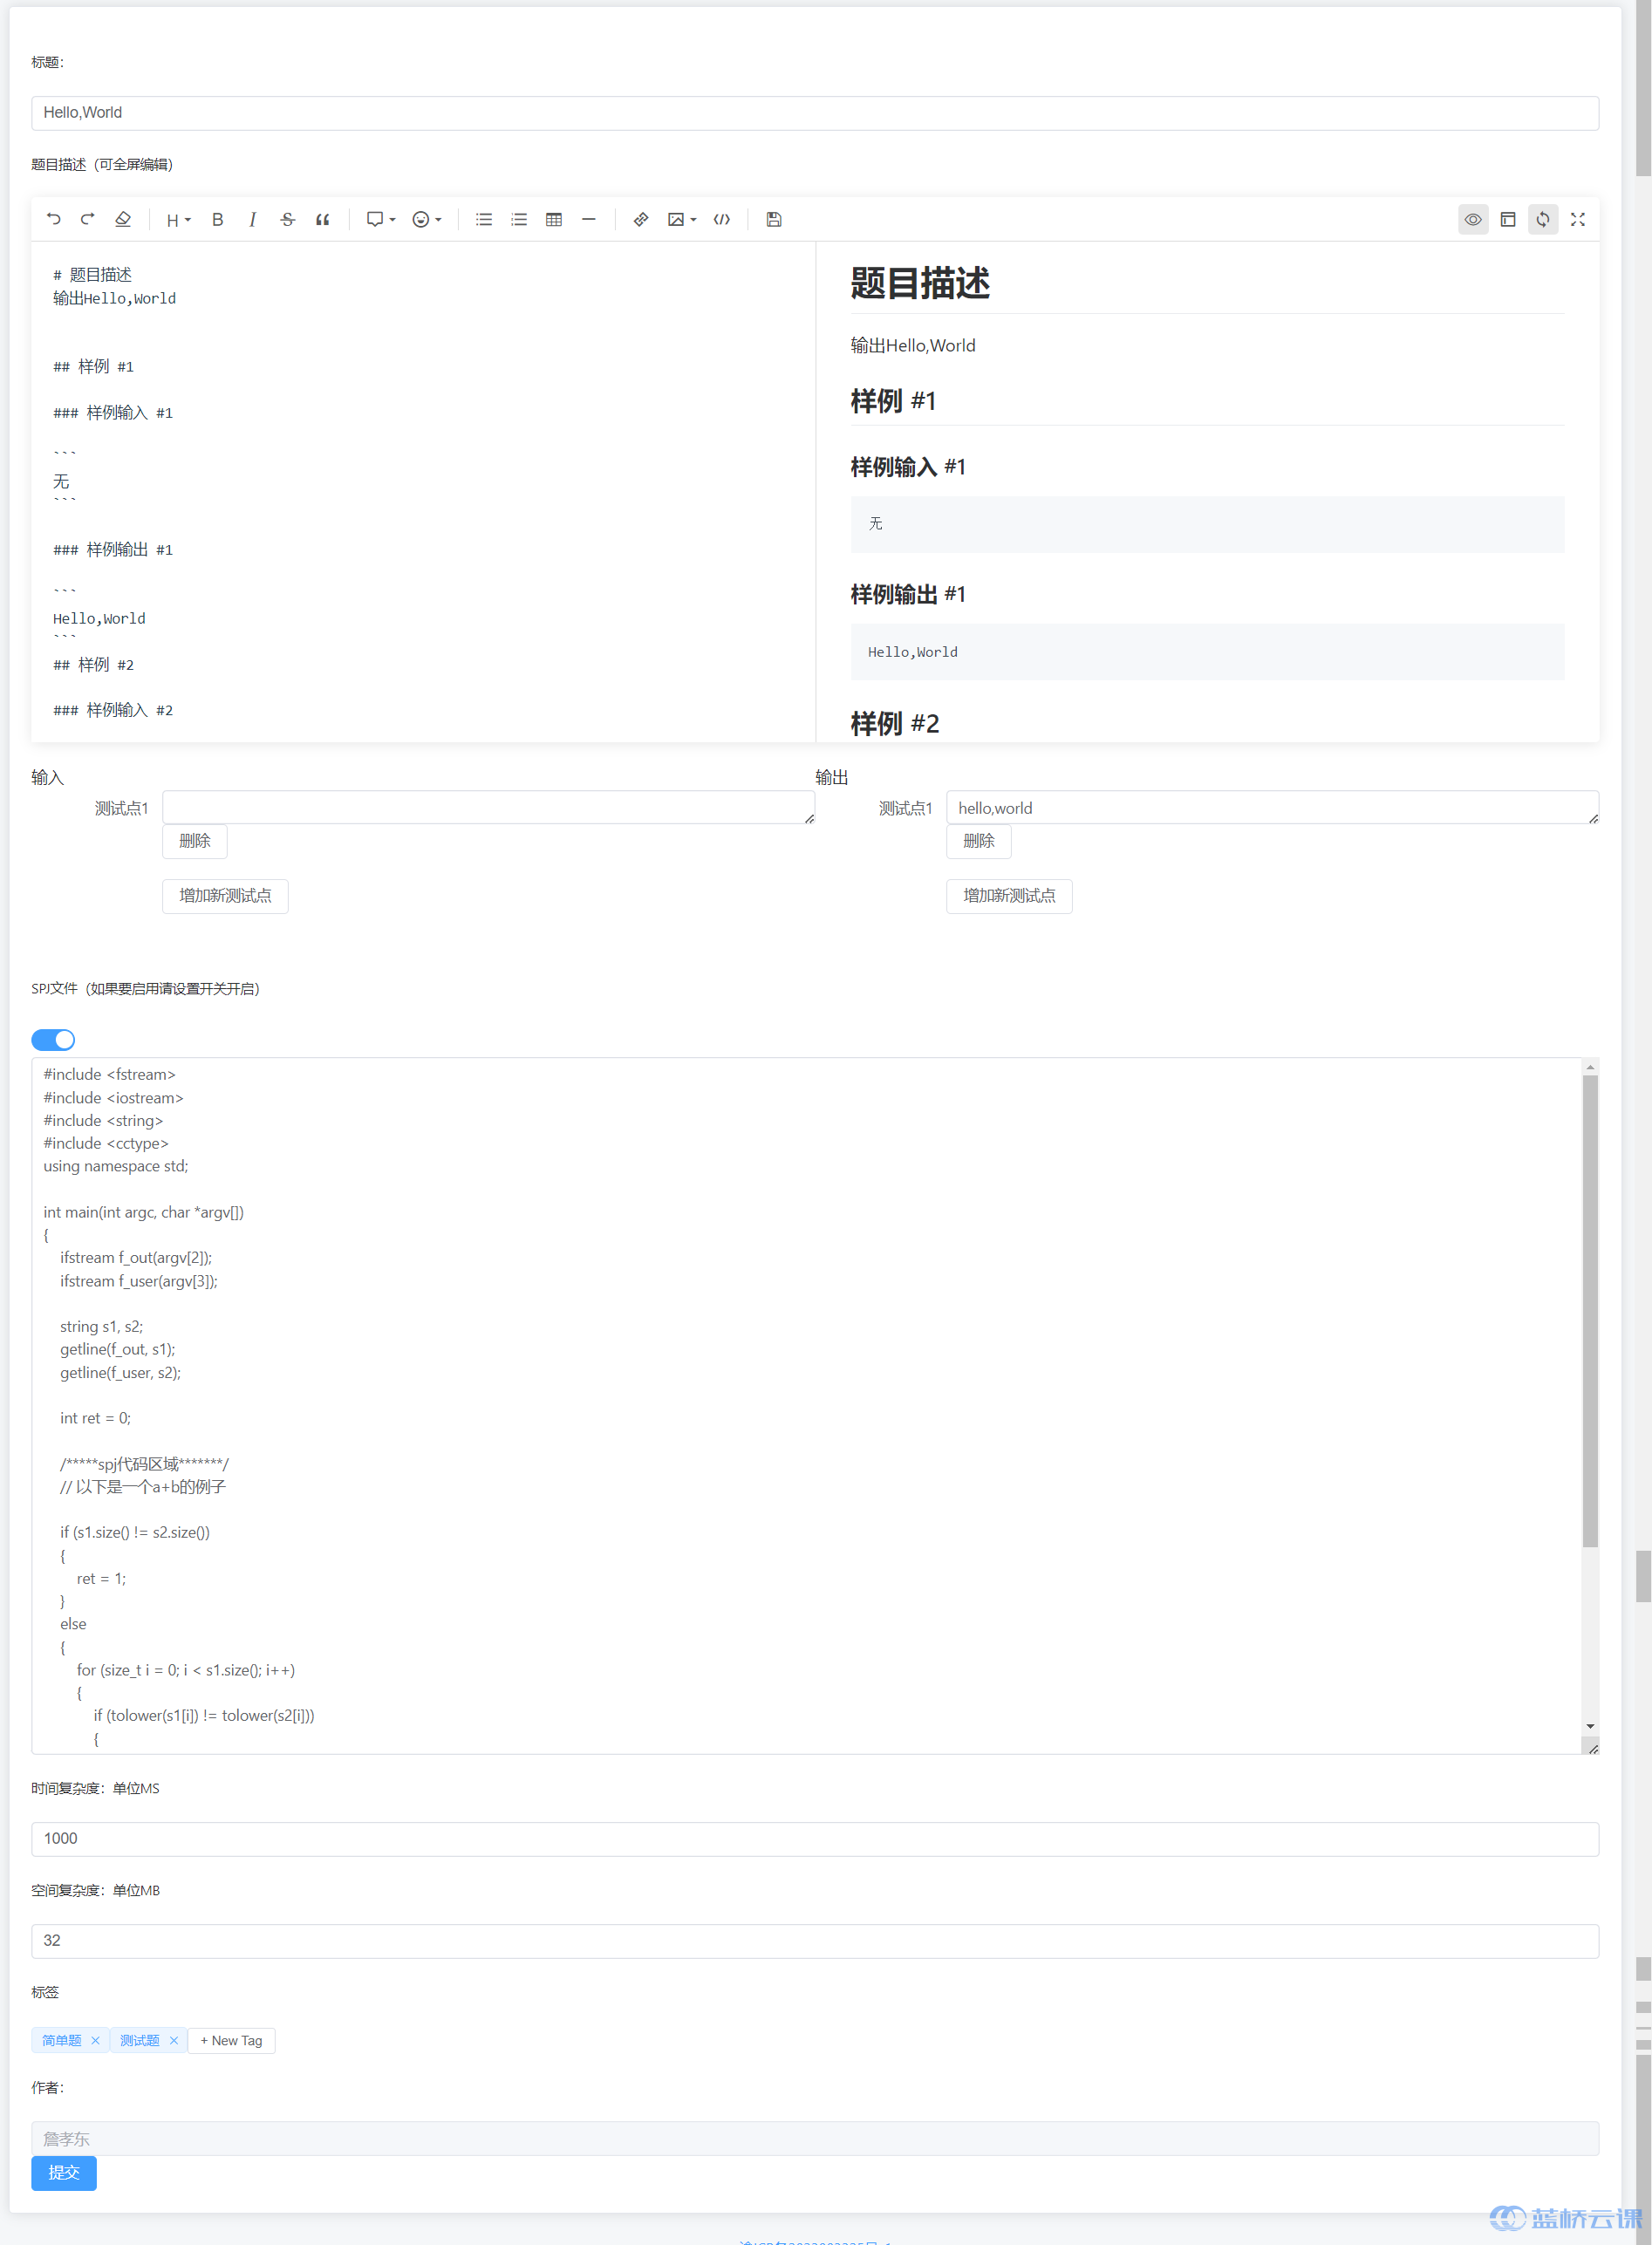Add a new input test point
This screenshot has width=1652, height=2245.
[x=225, y=895]
